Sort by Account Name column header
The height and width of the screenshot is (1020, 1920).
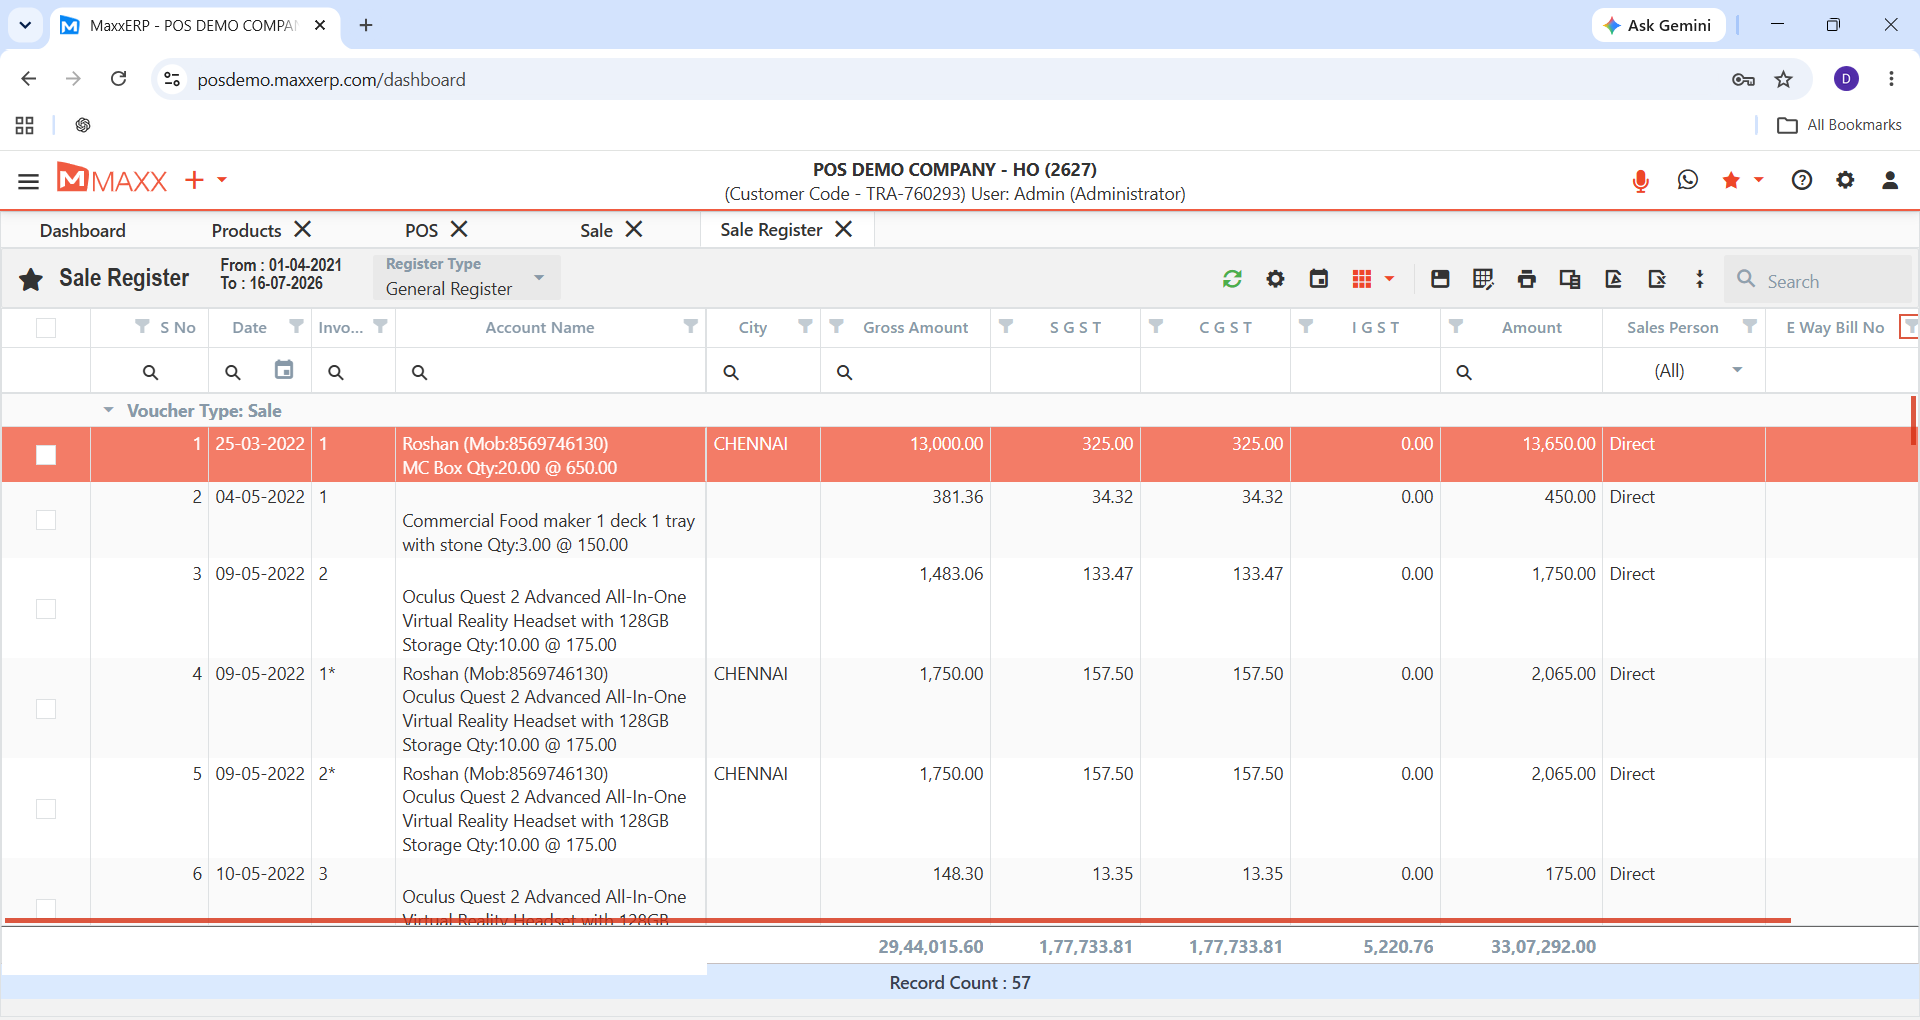pyautogui.click(x=540, y=328)
